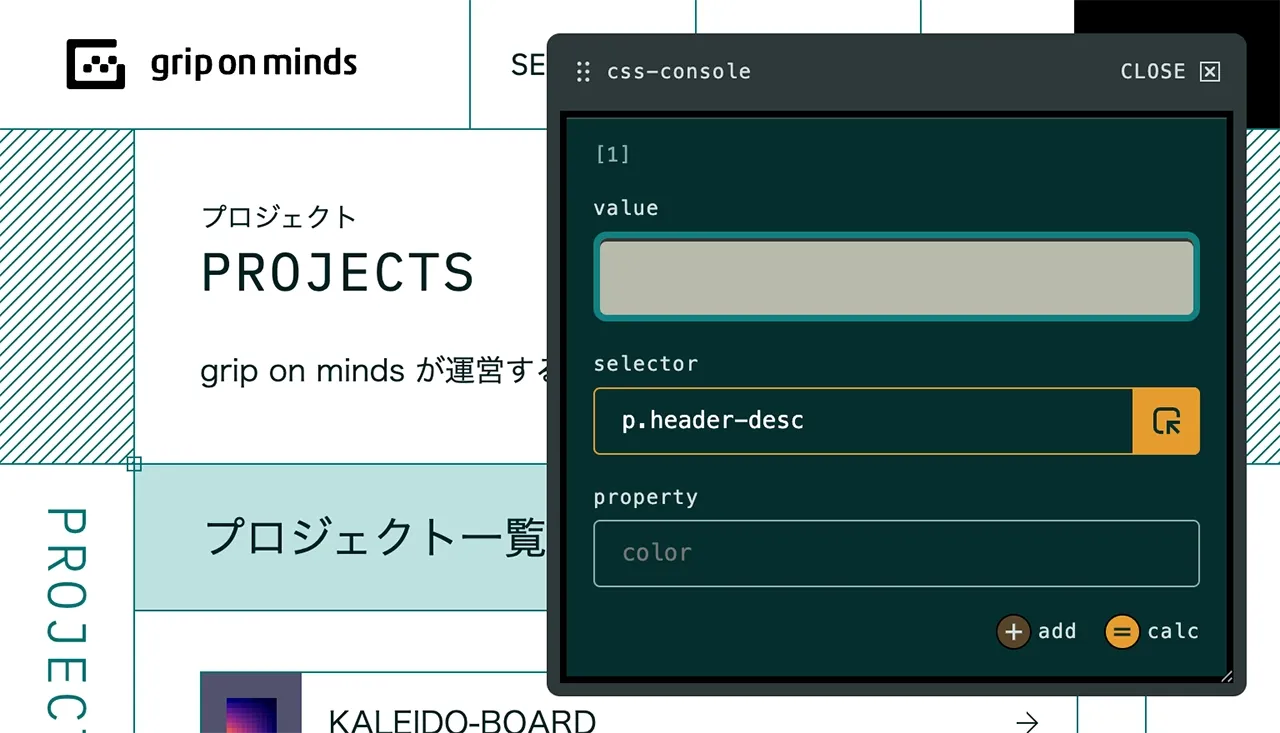
Task: Click the black block in top-right header
Action: click(1176, 17)
